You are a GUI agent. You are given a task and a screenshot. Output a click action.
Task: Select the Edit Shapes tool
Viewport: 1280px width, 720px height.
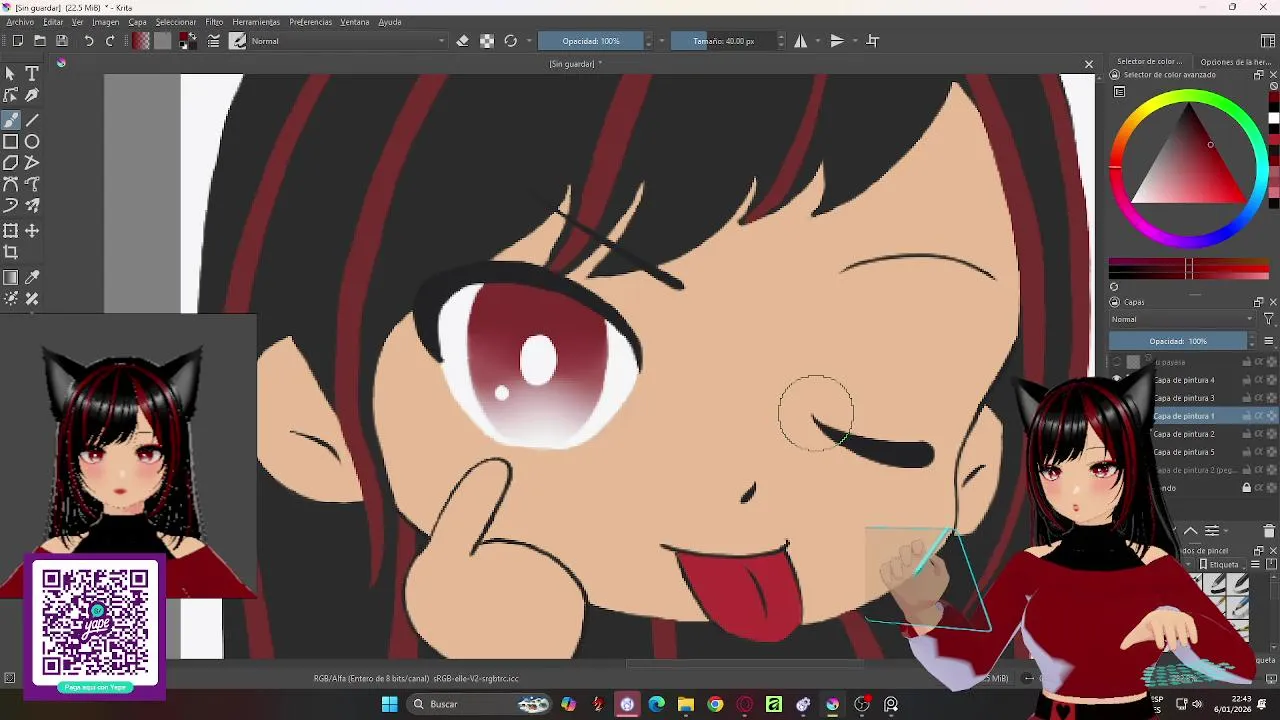point(10,95)
